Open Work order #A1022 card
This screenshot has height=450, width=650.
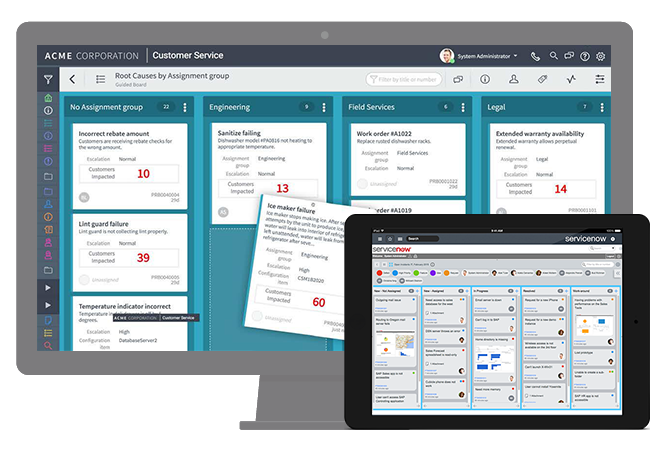[x=408, y=159]
